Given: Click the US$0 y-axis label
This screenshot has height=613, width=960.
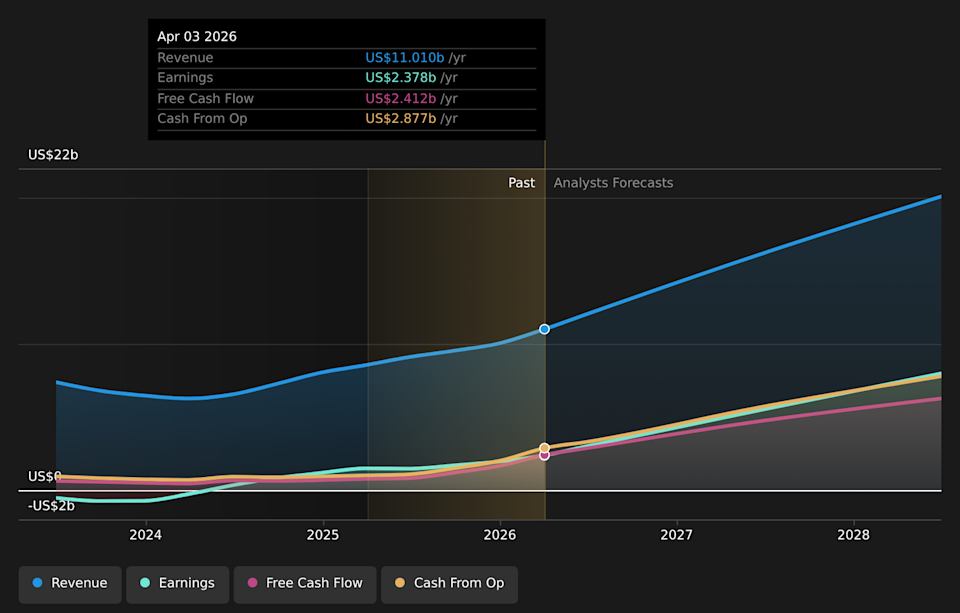Looking at the screenshot, I should [45, 476].
